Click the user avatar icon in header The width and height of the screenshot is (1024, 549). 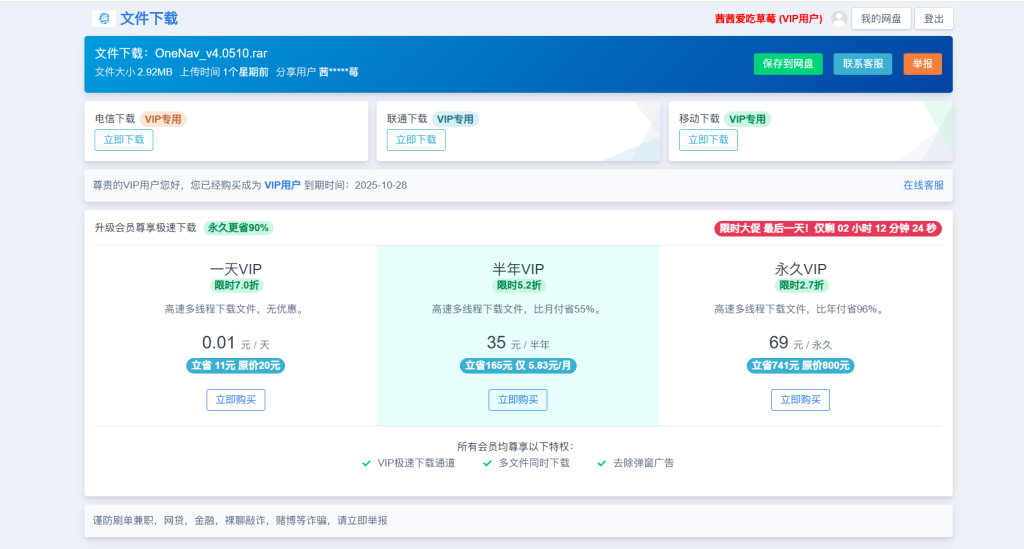tap(839, 19)
